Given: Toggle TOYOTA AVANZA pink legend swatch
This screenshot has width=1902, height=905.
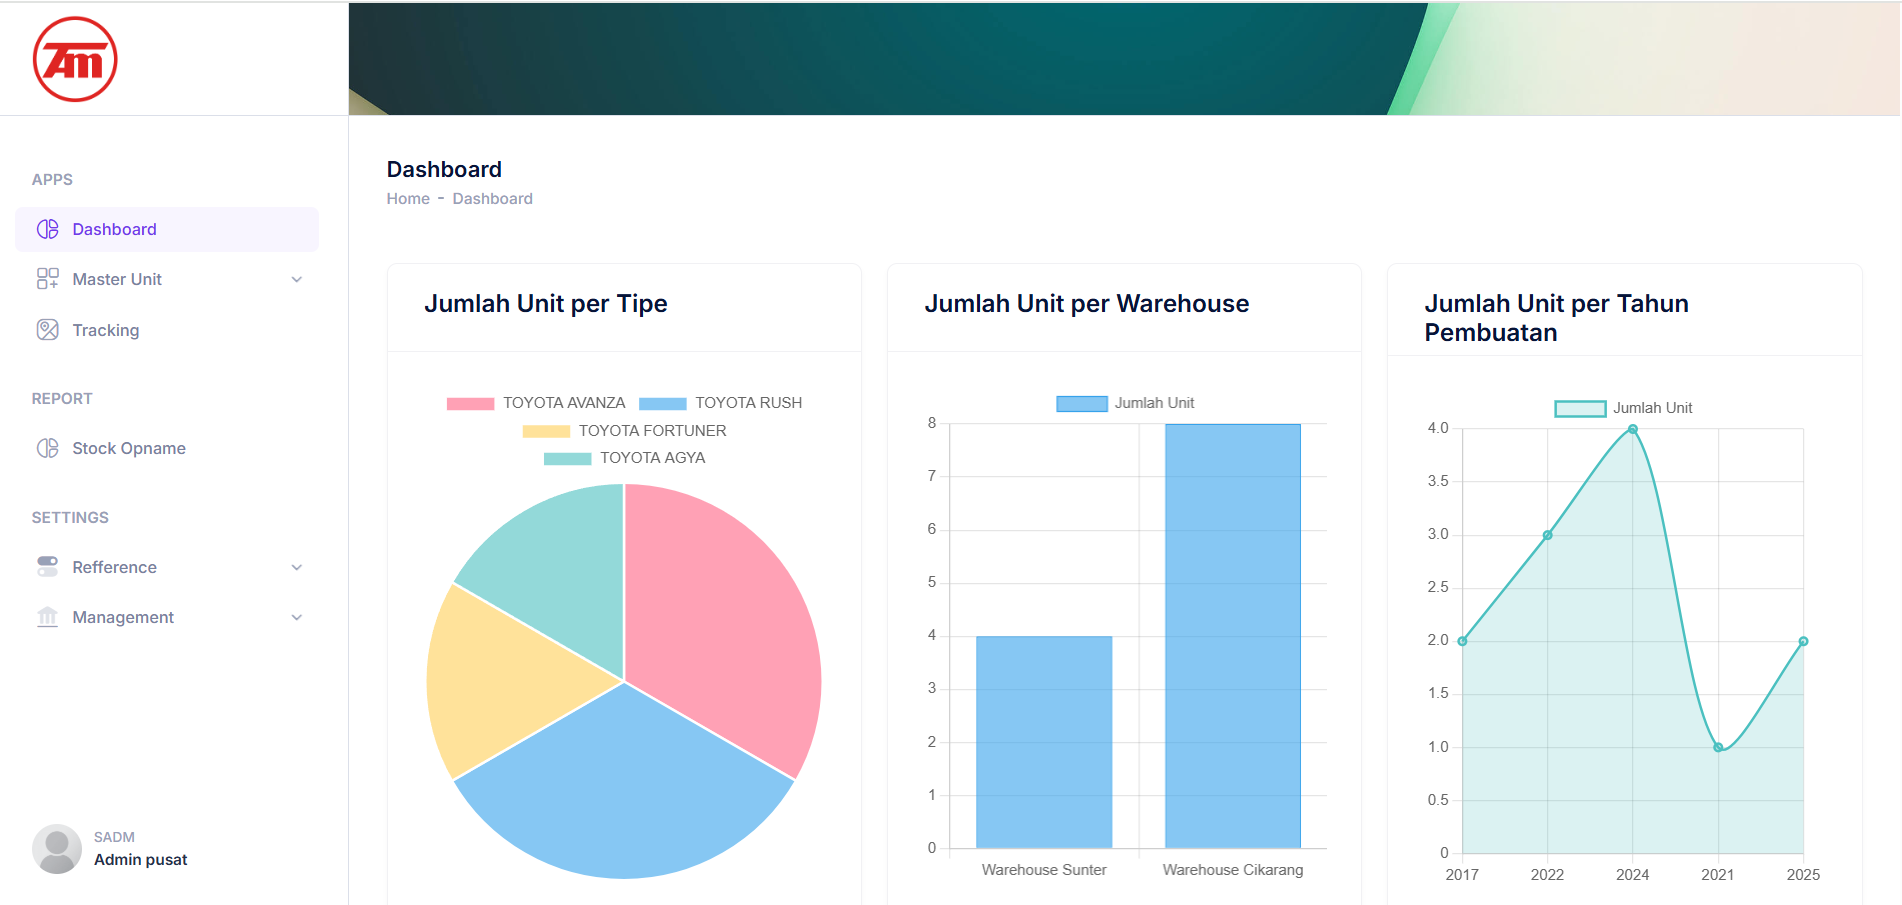Looking at the screenshot, I should coord(470,404).
